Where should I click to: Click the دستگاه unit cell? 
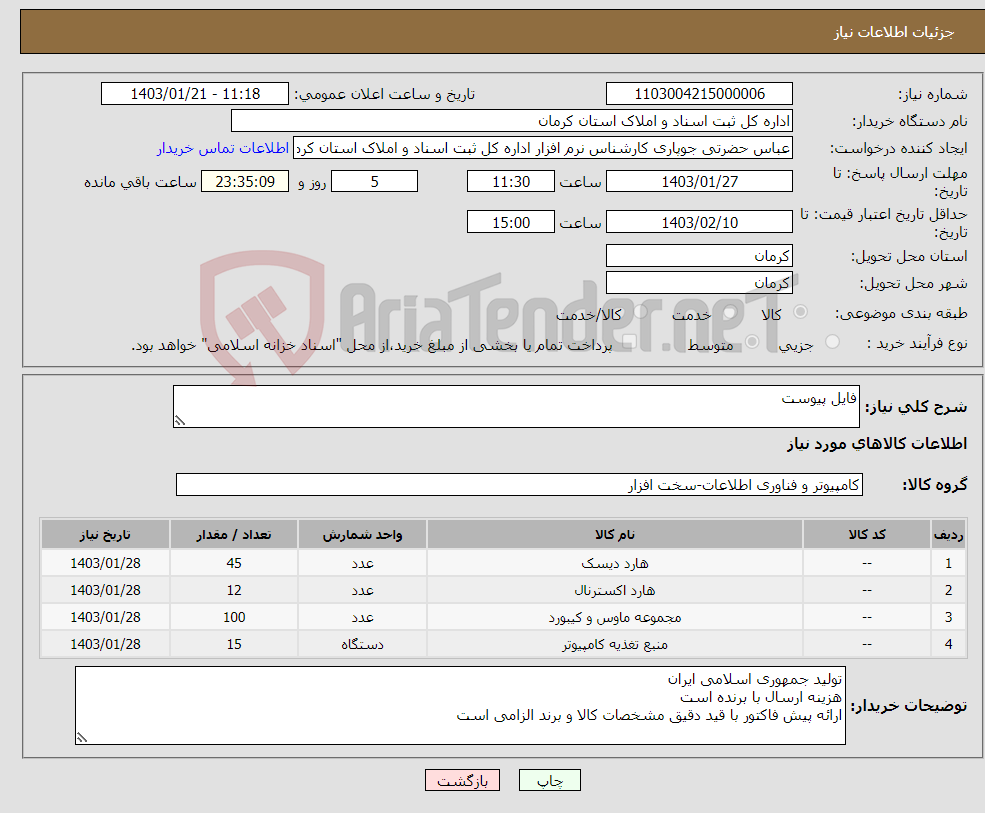pos(362,644)
